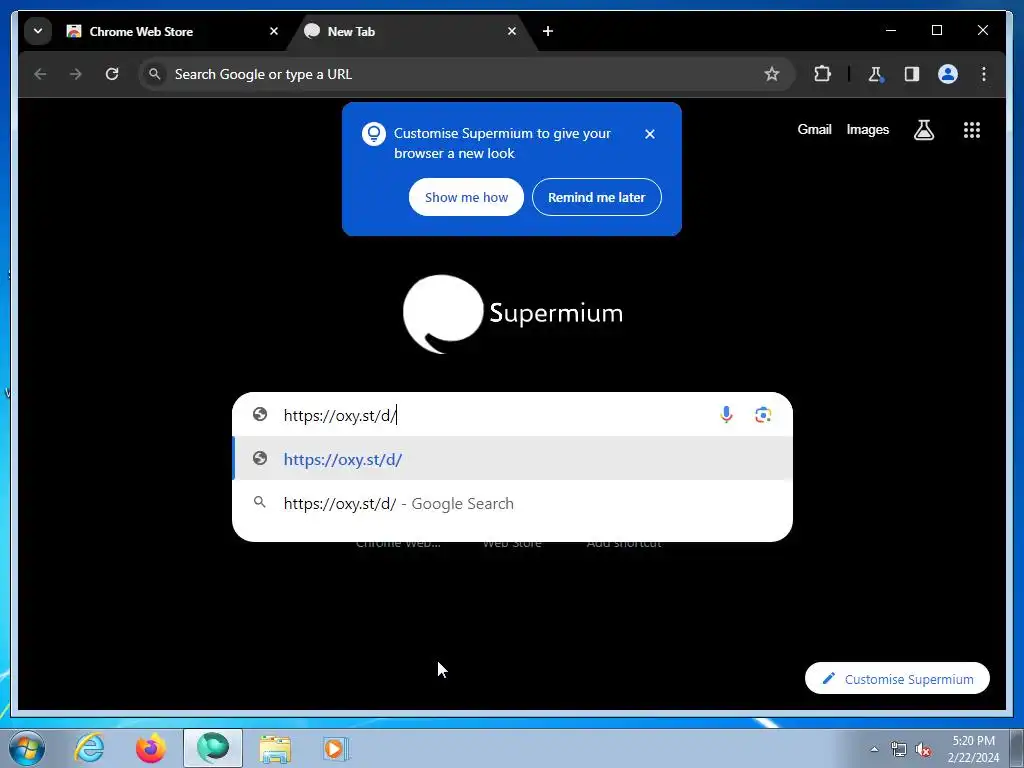This screenshot has width=1024, height=768.
Task: Open the Windows Start menu
Action: 25,748
